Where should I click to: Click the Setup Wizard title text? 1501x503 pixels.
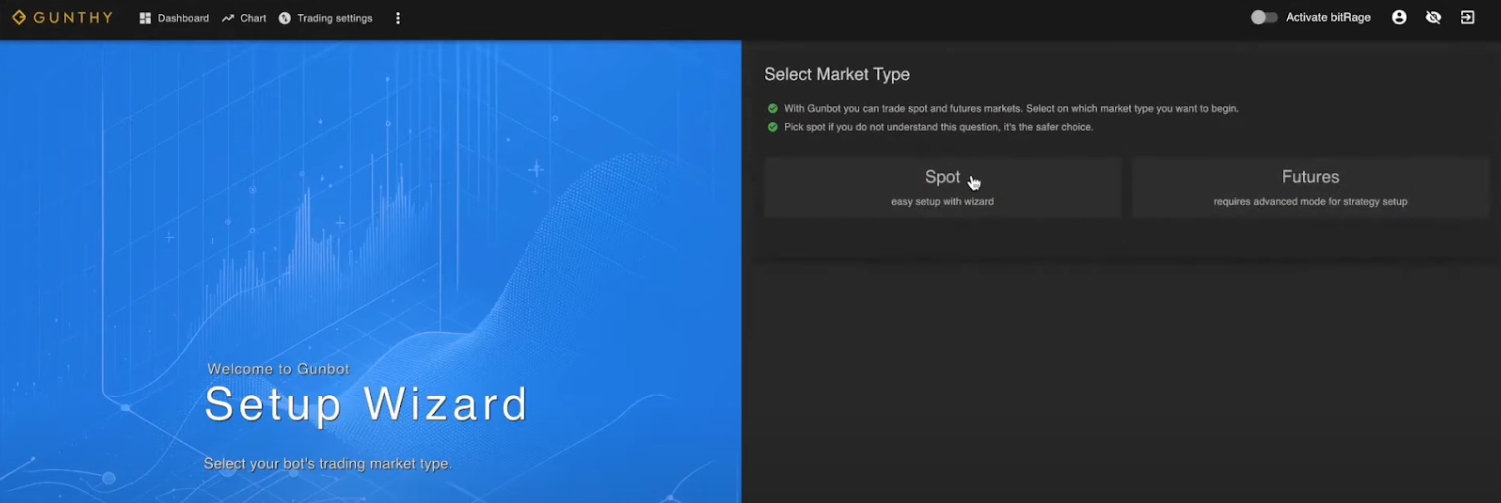(x=366, y=405)
